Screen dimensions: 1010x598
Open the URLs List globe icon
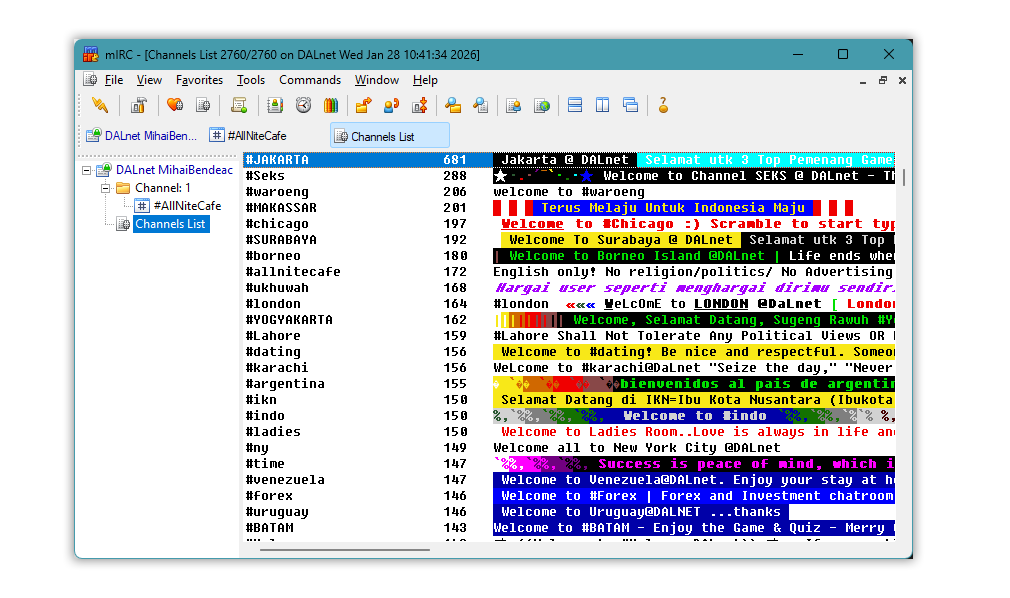click(542, 105)
